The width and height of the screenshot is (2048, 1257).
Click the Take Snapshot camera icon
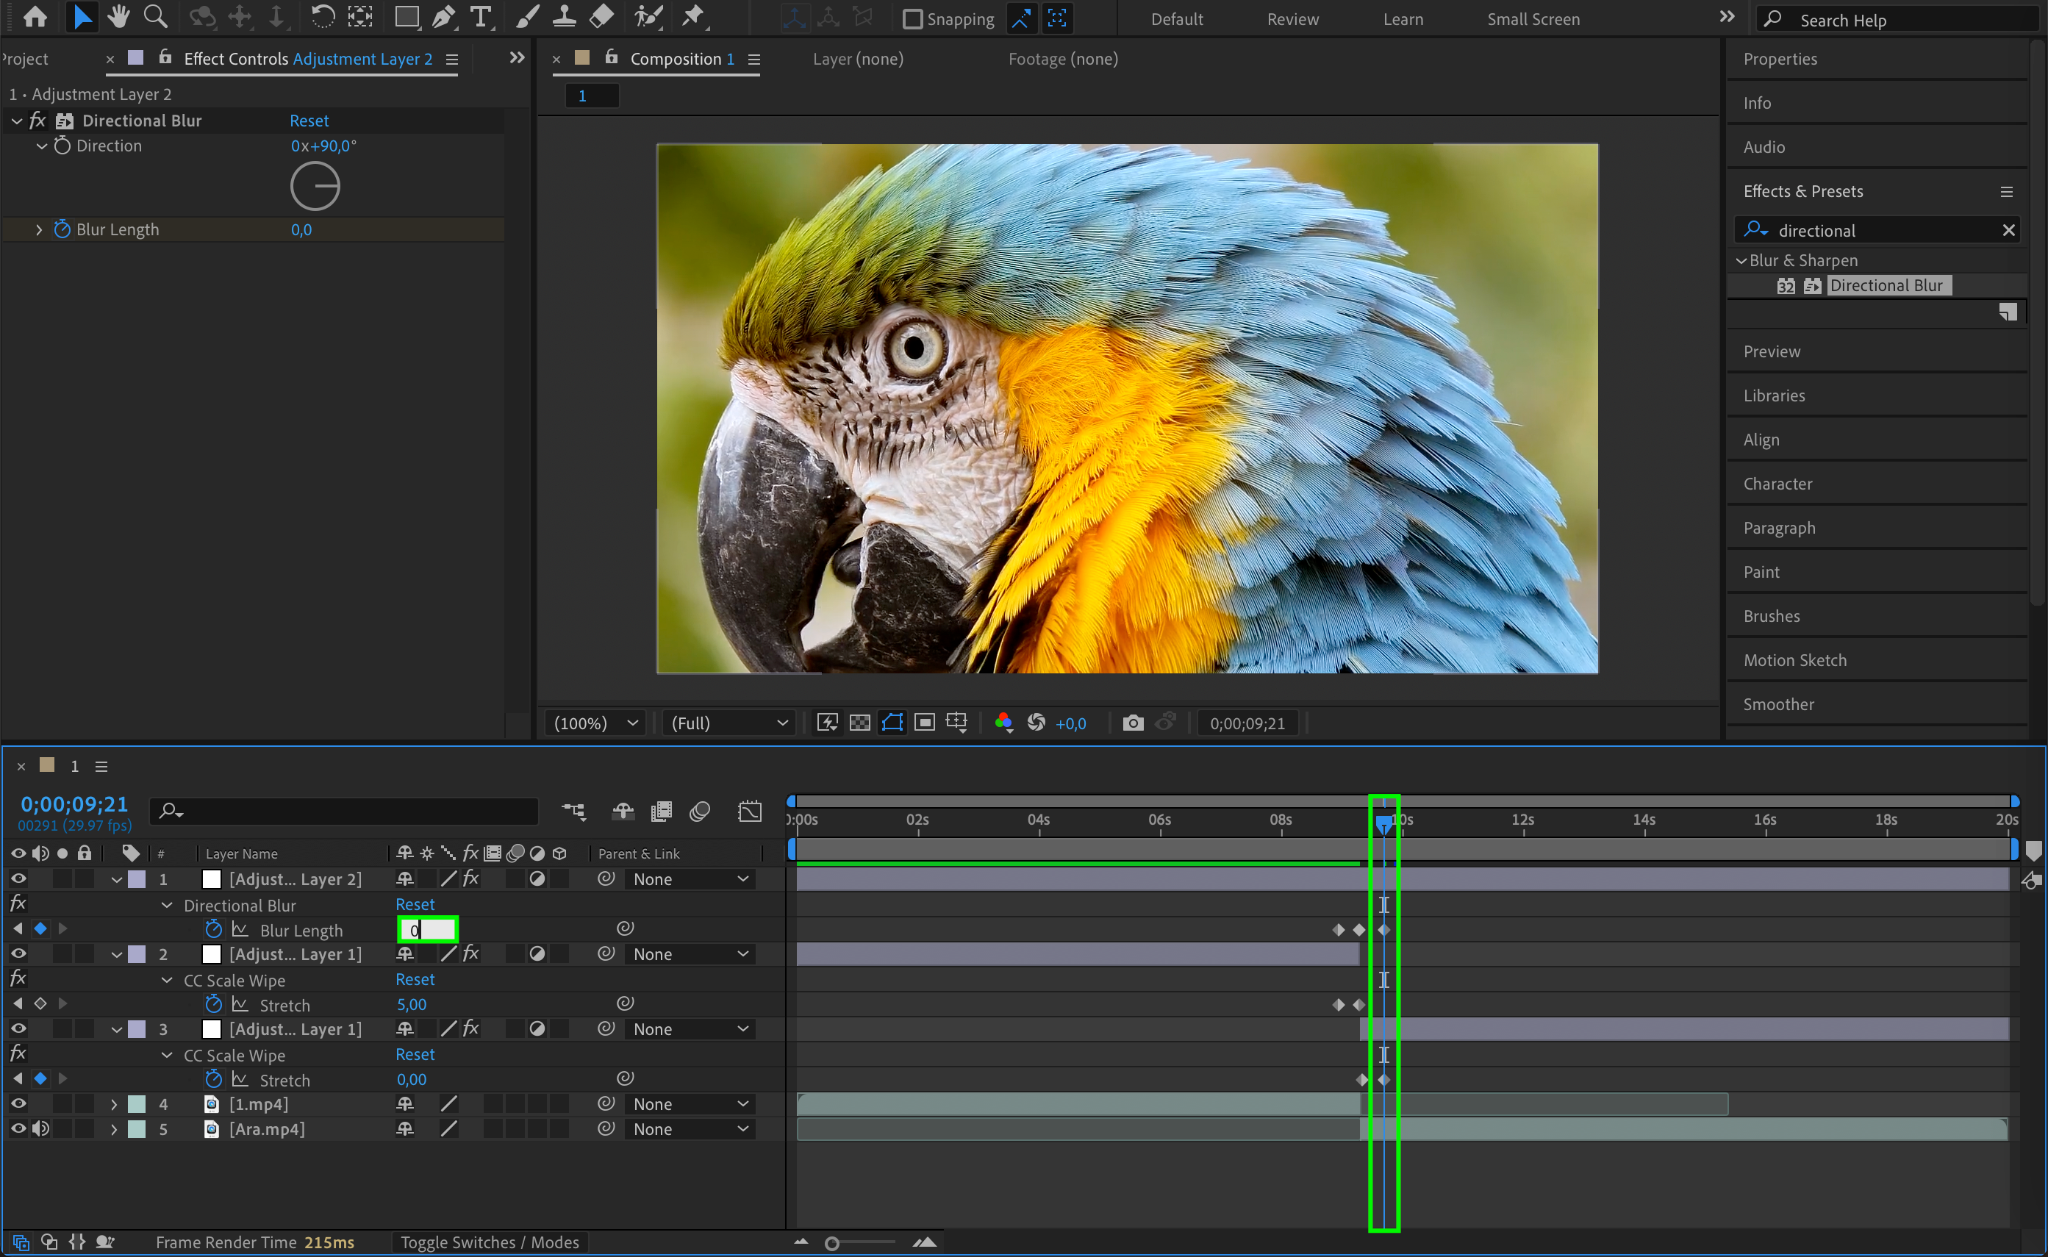[x=1132, y=723]
